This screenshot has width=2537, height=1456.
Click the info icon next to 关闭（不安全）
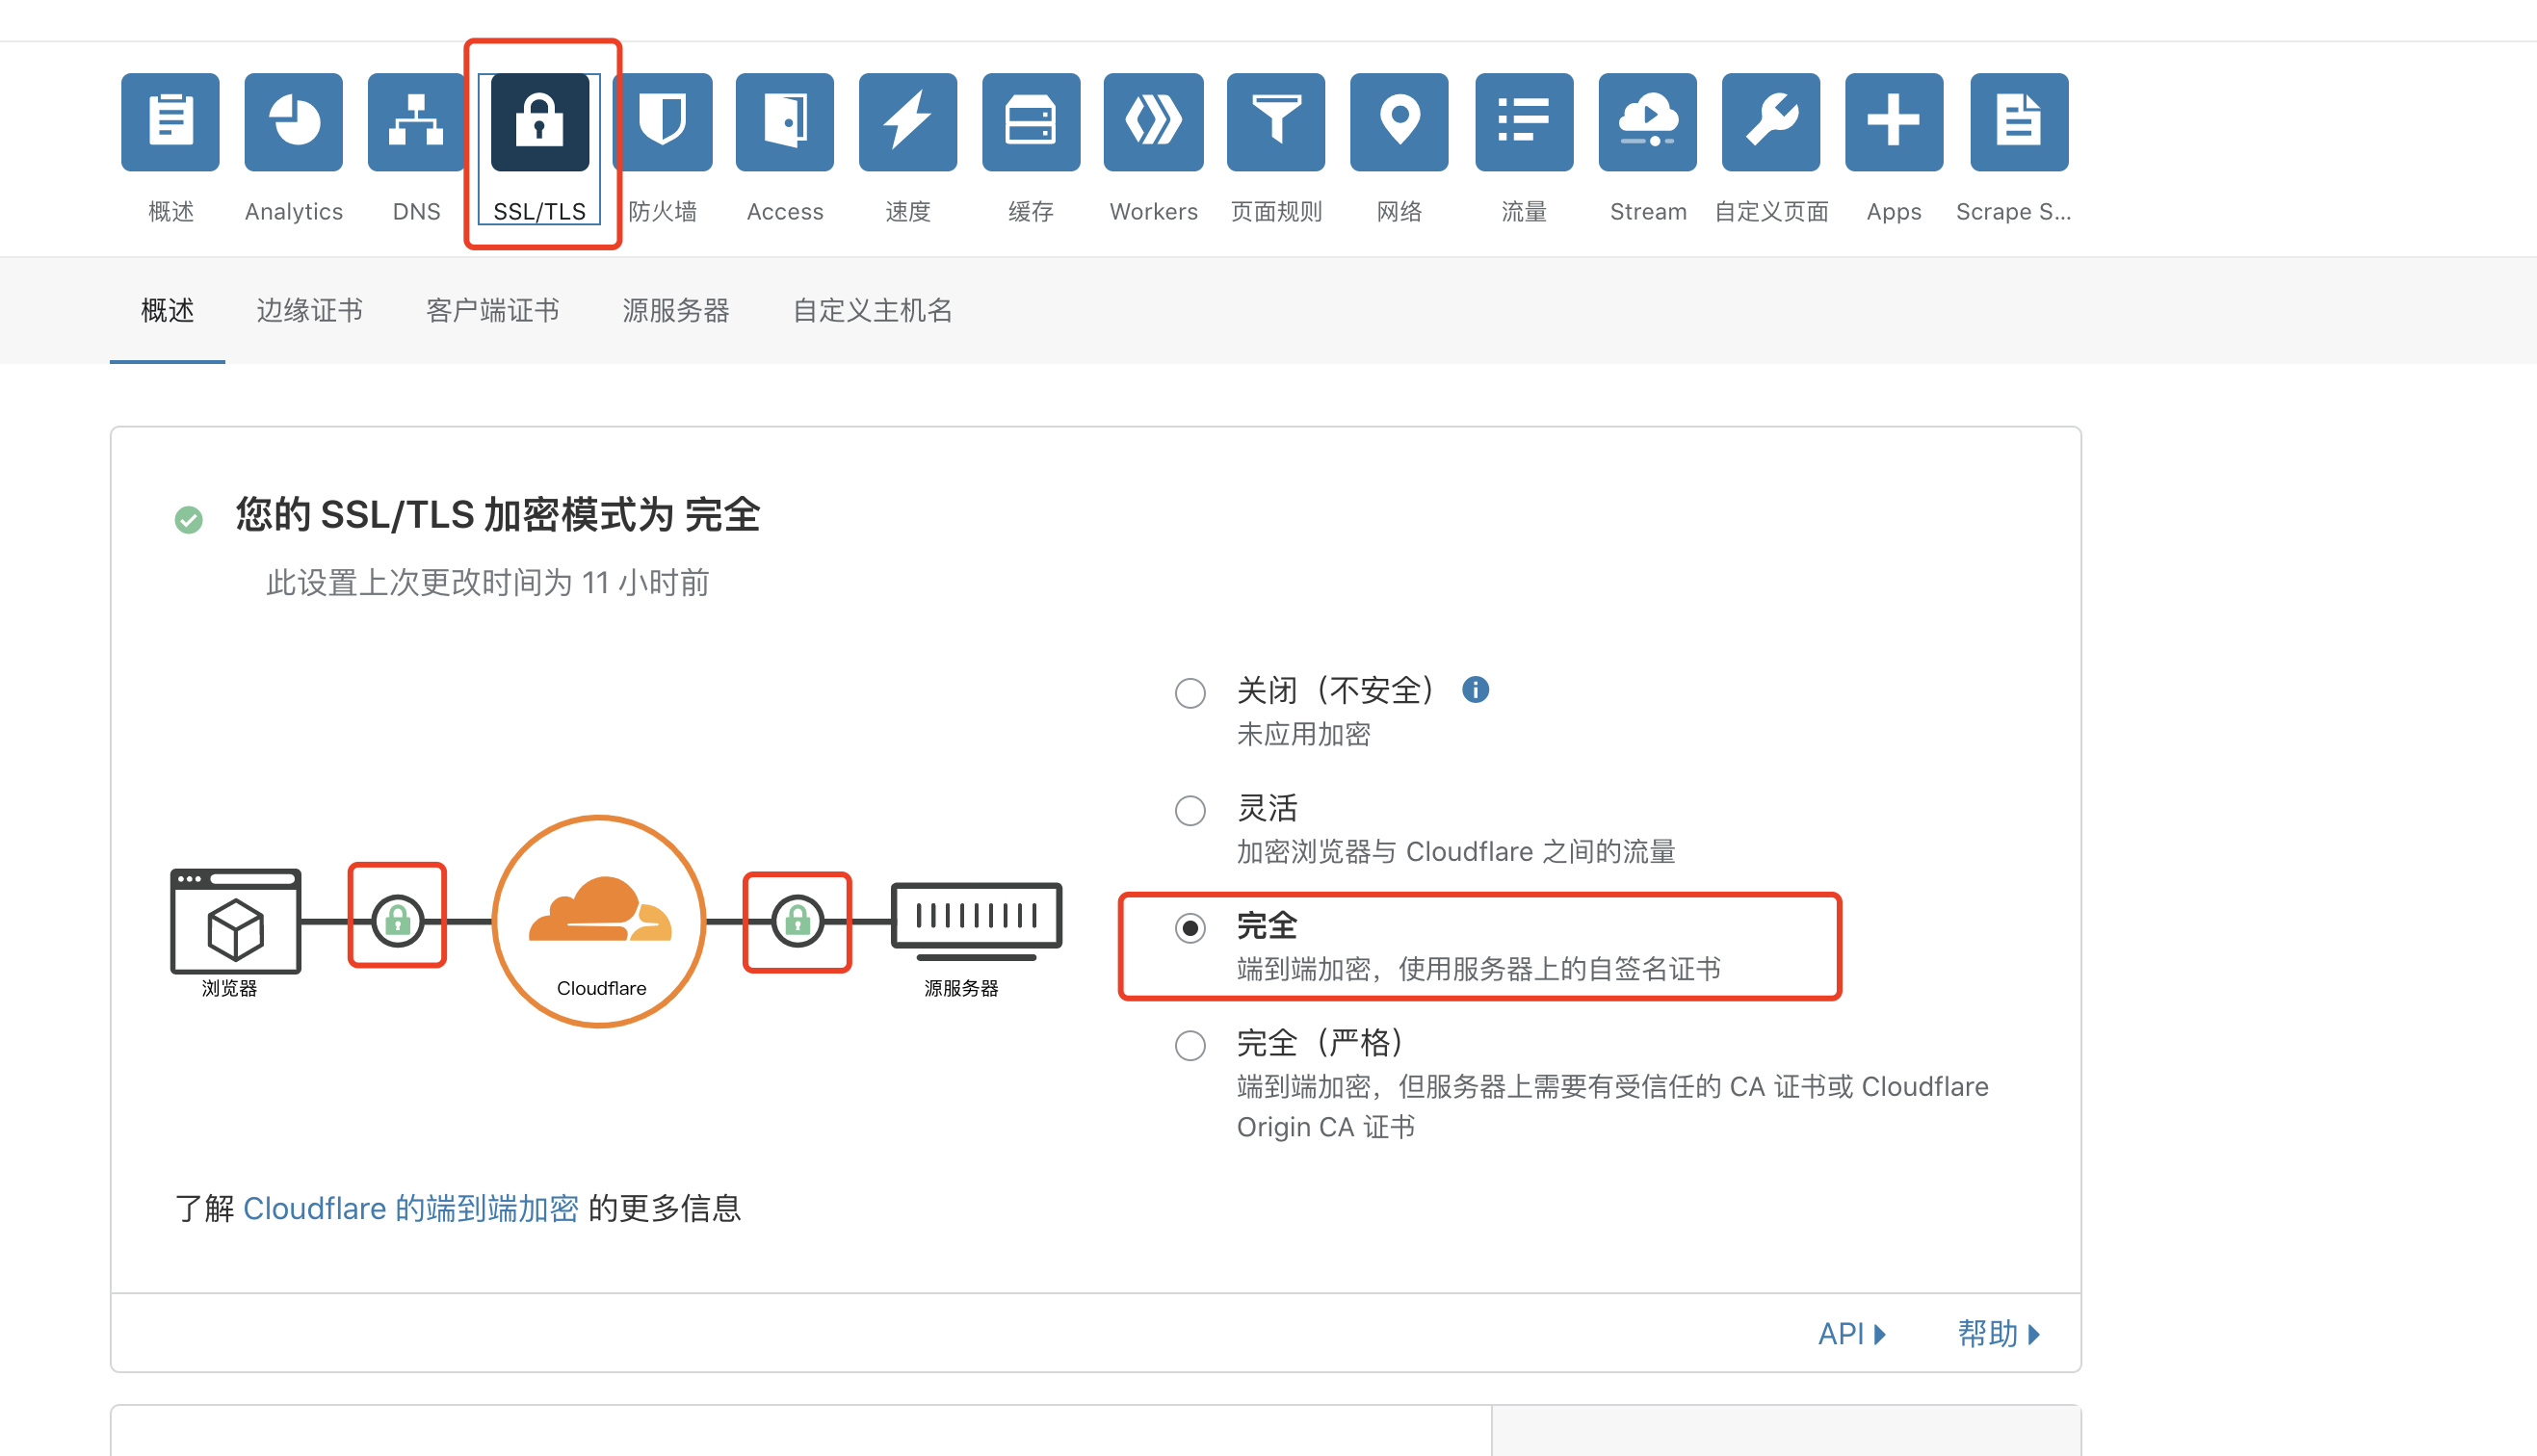tap(1475, 690)
